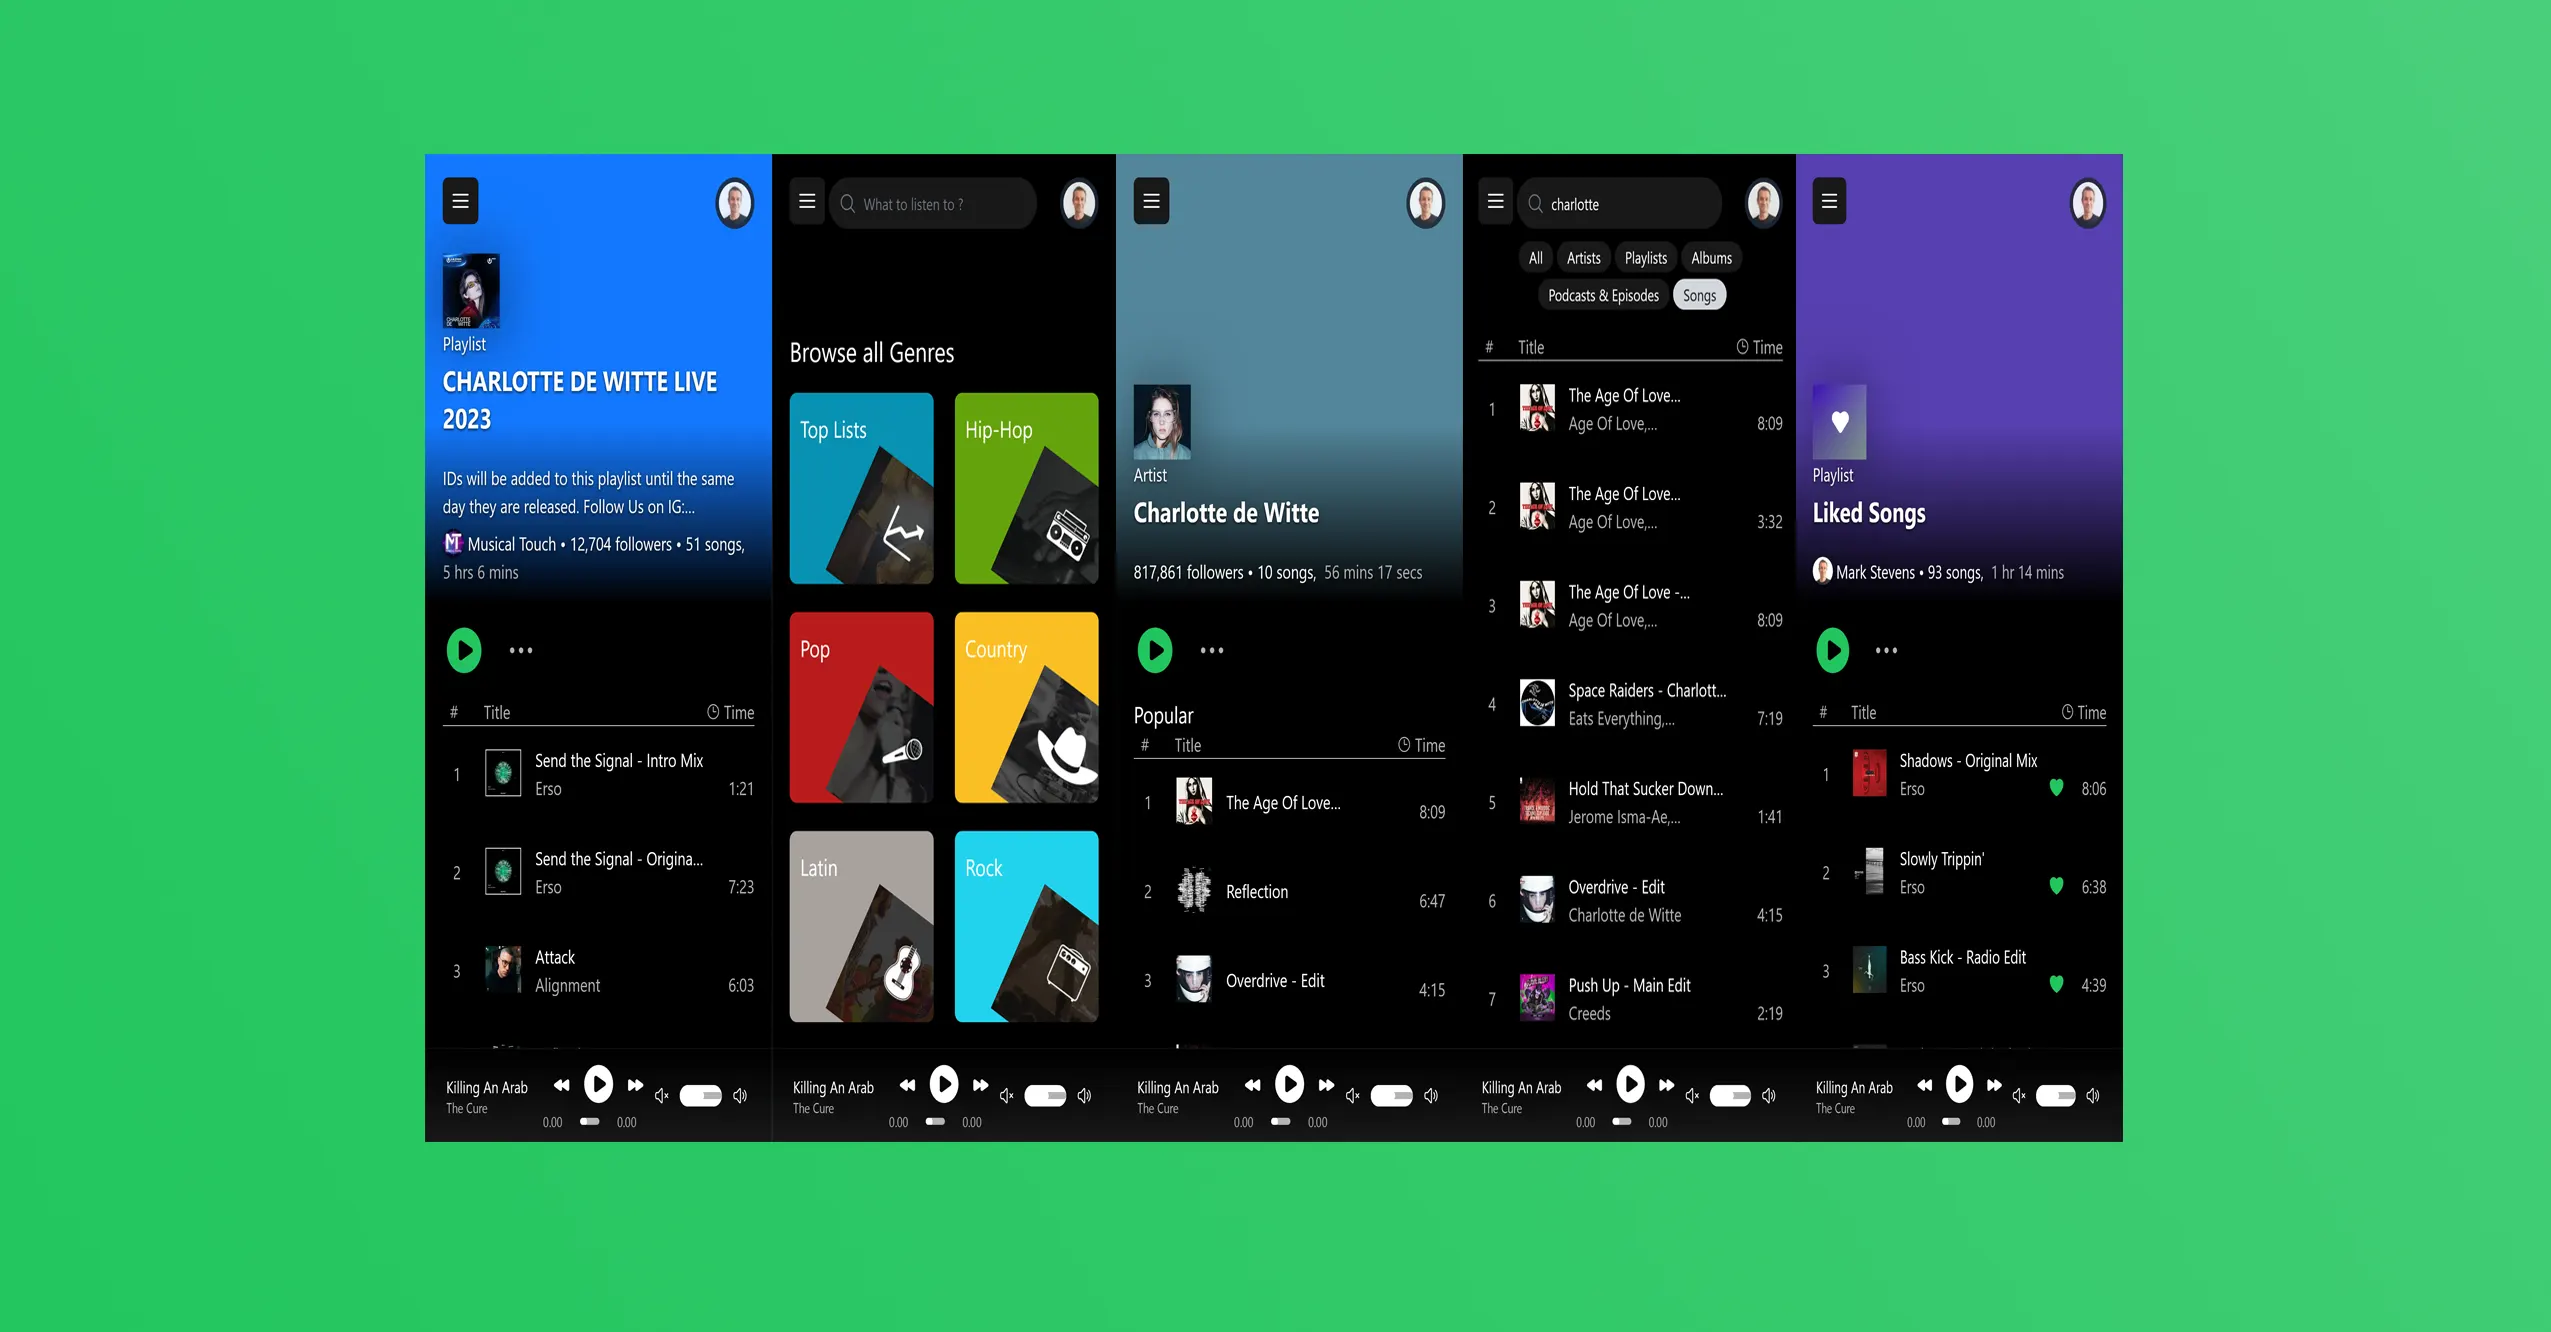Screen dimensions: 2551x1332
Task: Unlike Slowly Trippin' heart
Action: 2056,886
